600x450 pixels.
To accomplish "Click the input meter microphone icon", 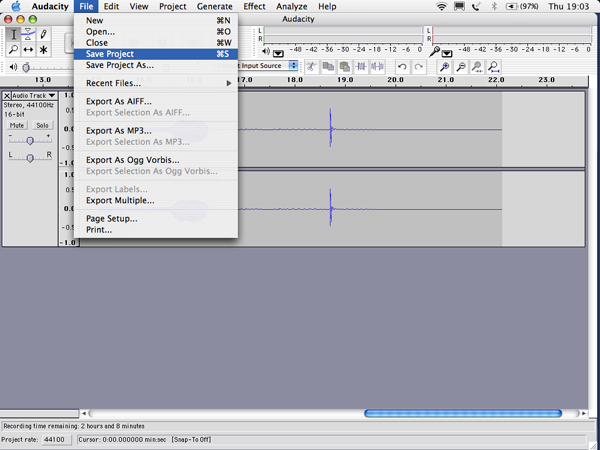I will (434, 52).
